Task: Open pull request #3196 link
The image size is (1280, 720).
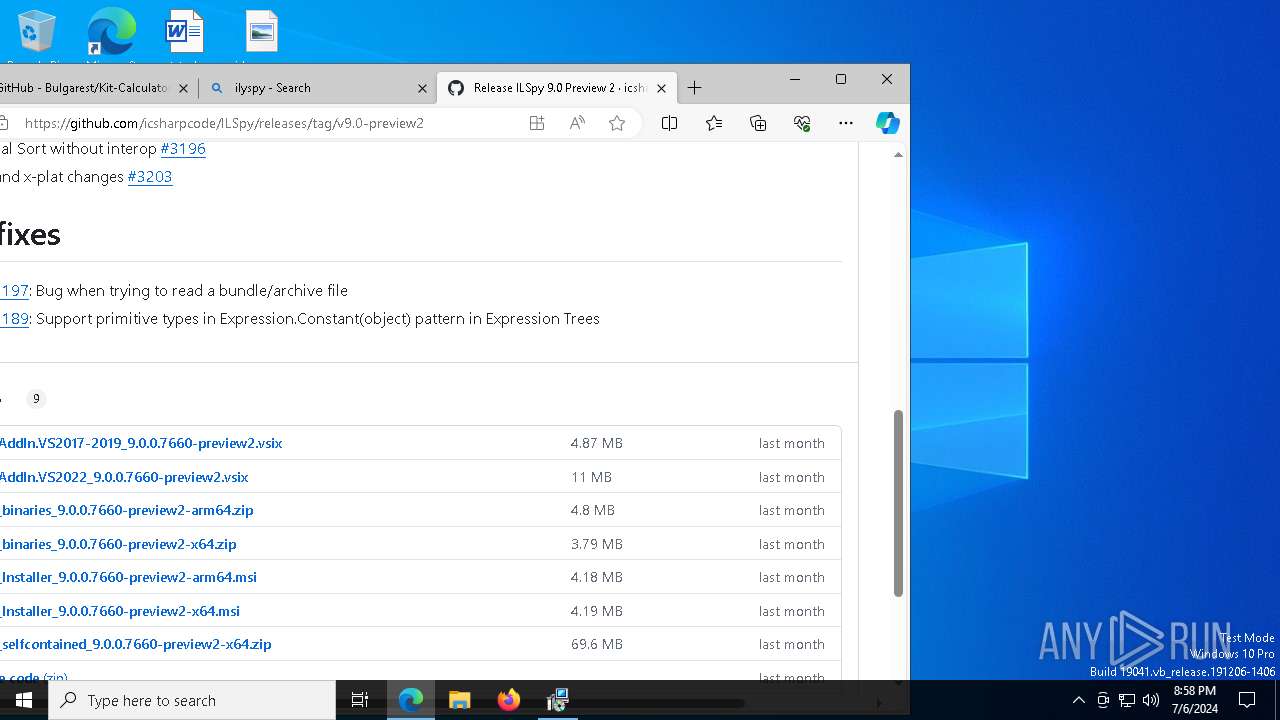Action: tap(183, 148)
